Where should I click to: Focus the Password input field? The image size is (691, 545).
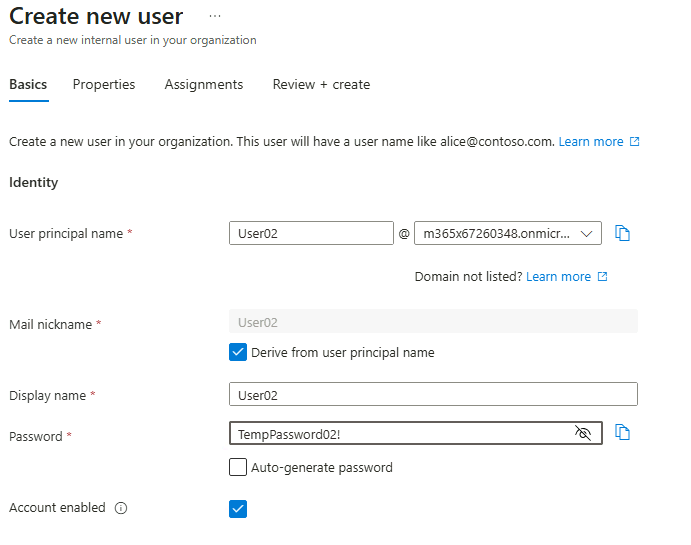416,433
